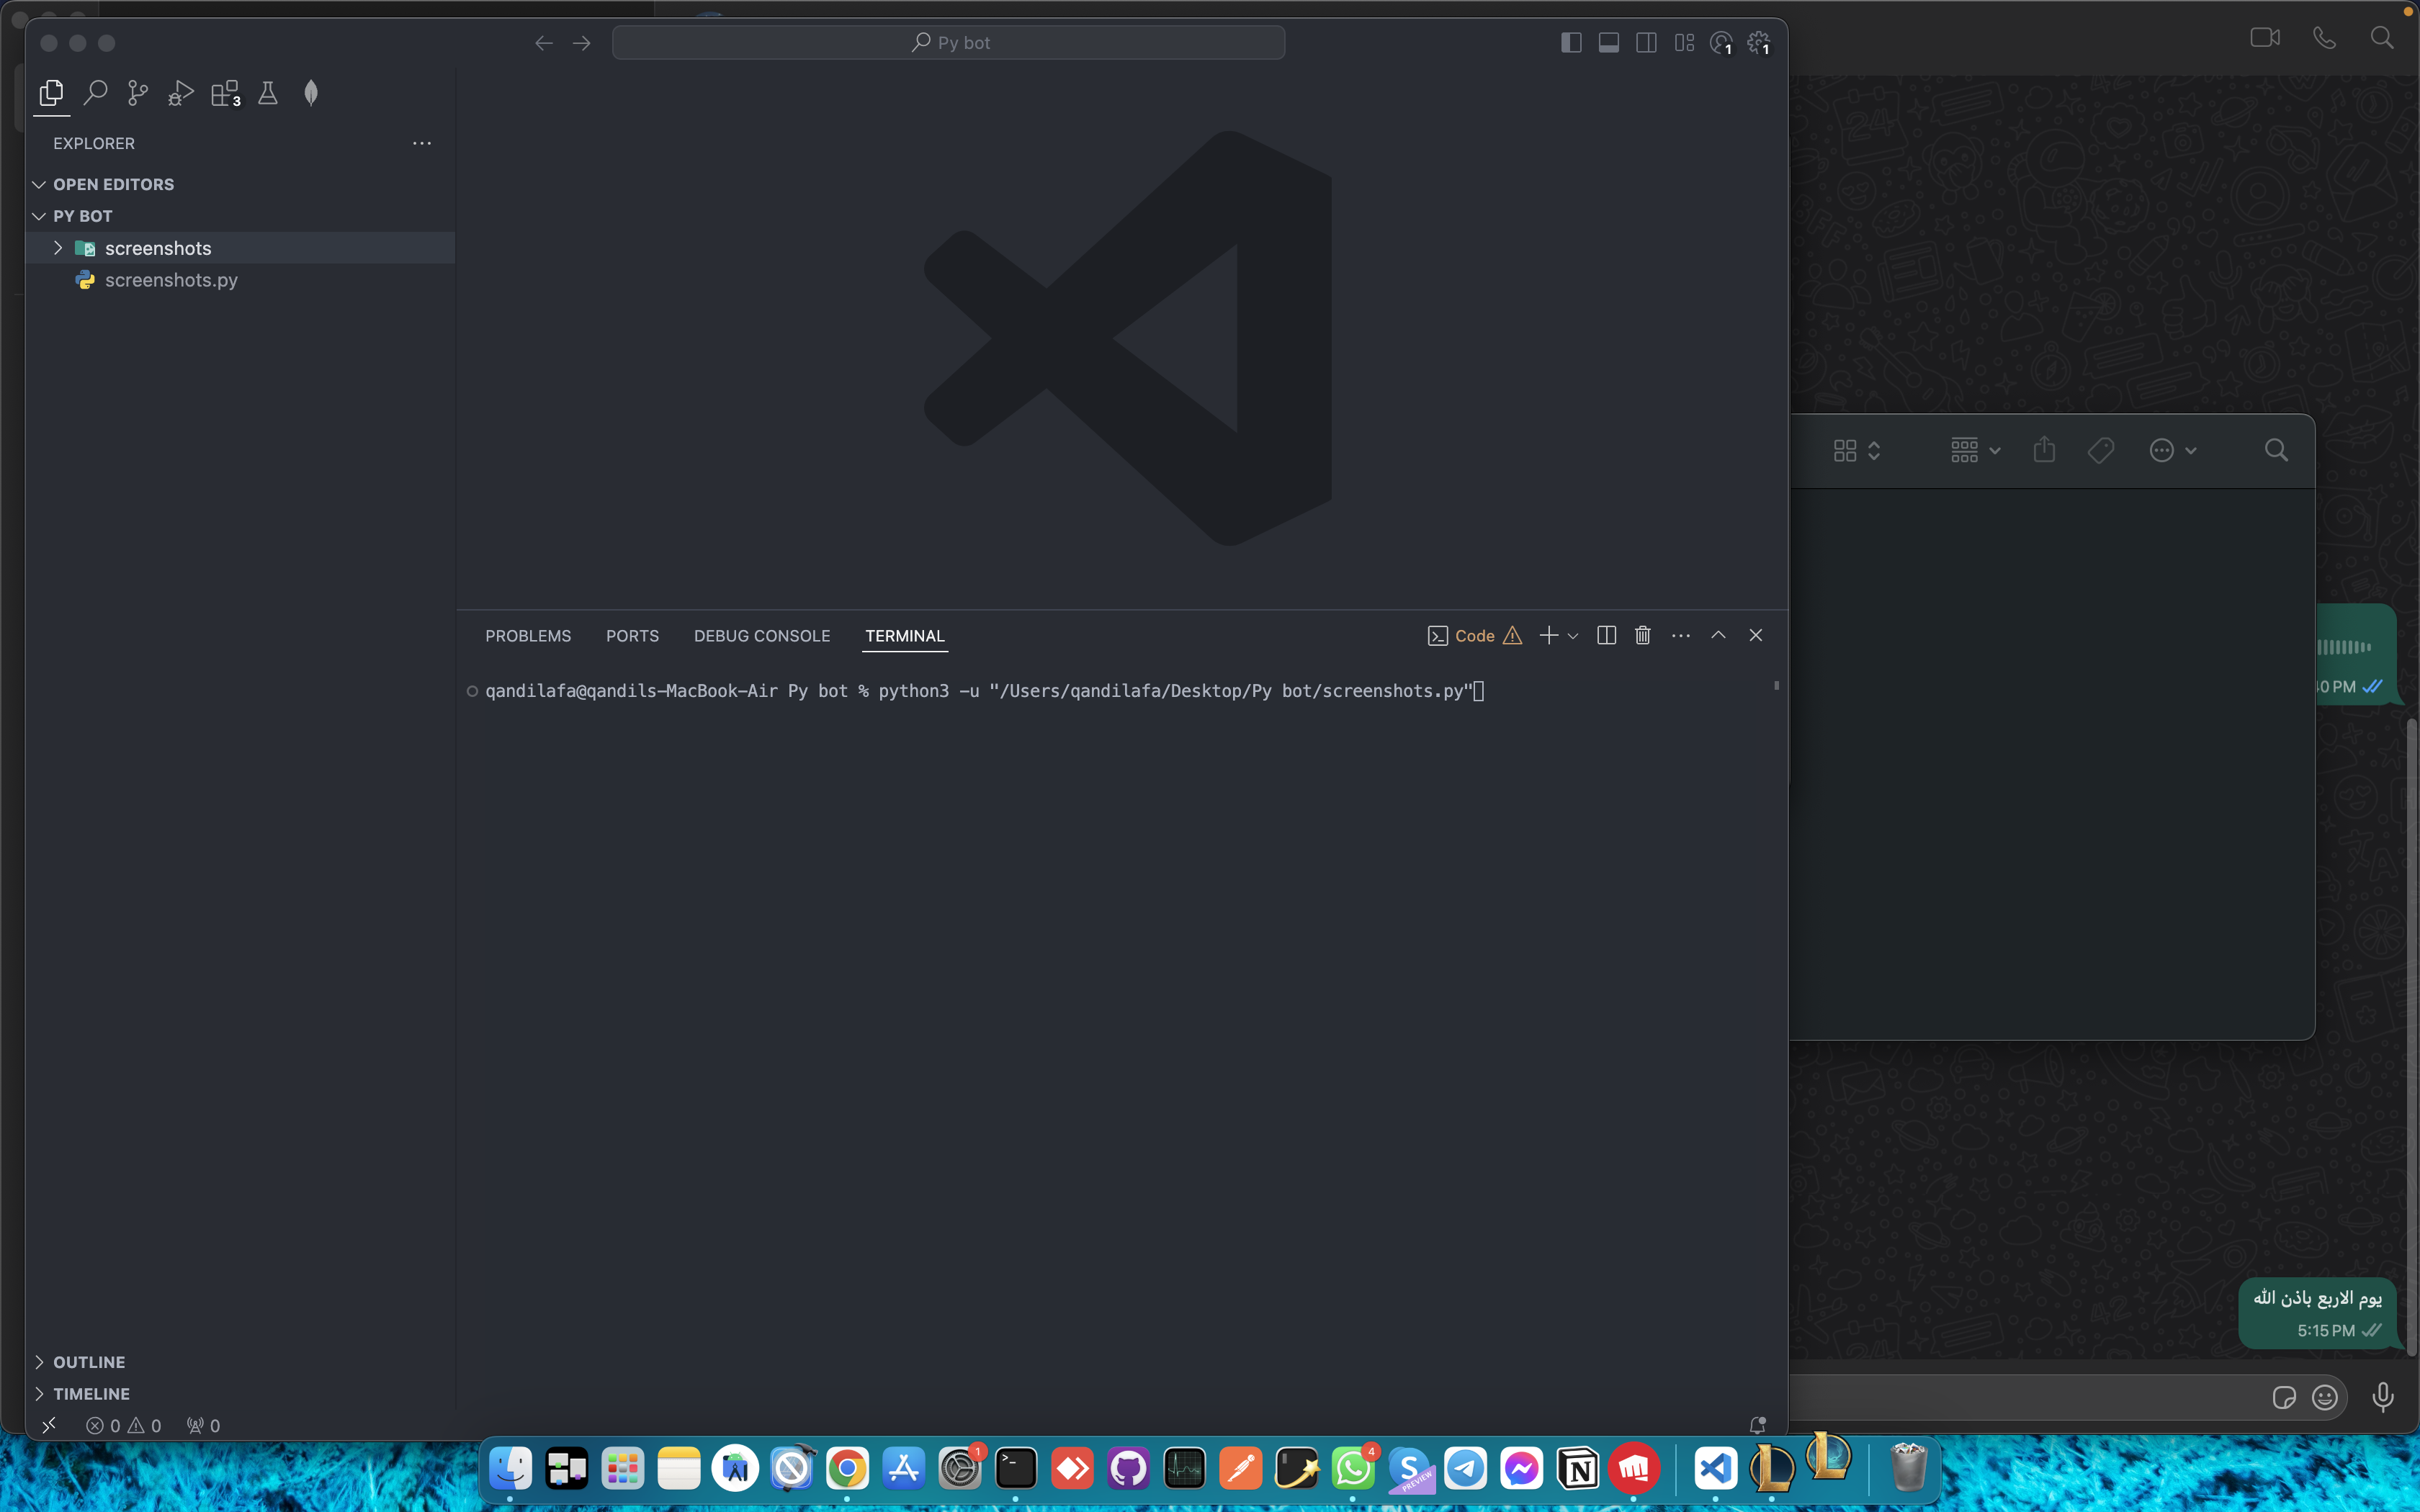Open the MongoDB leaf view
The height and width of the screenshot is (1512, 2420).
pyautogui.click(x=311, y=94)
